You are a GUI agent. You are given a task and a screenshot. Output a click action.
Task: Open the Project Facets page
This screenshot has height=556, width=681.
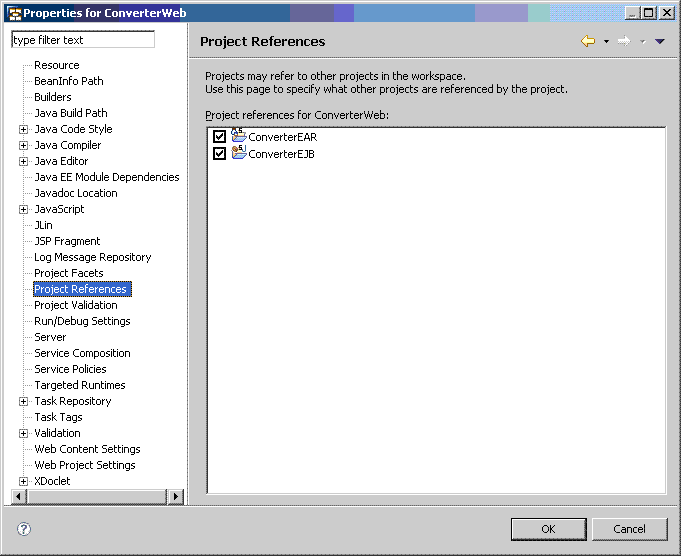click(x=68, y=273)
